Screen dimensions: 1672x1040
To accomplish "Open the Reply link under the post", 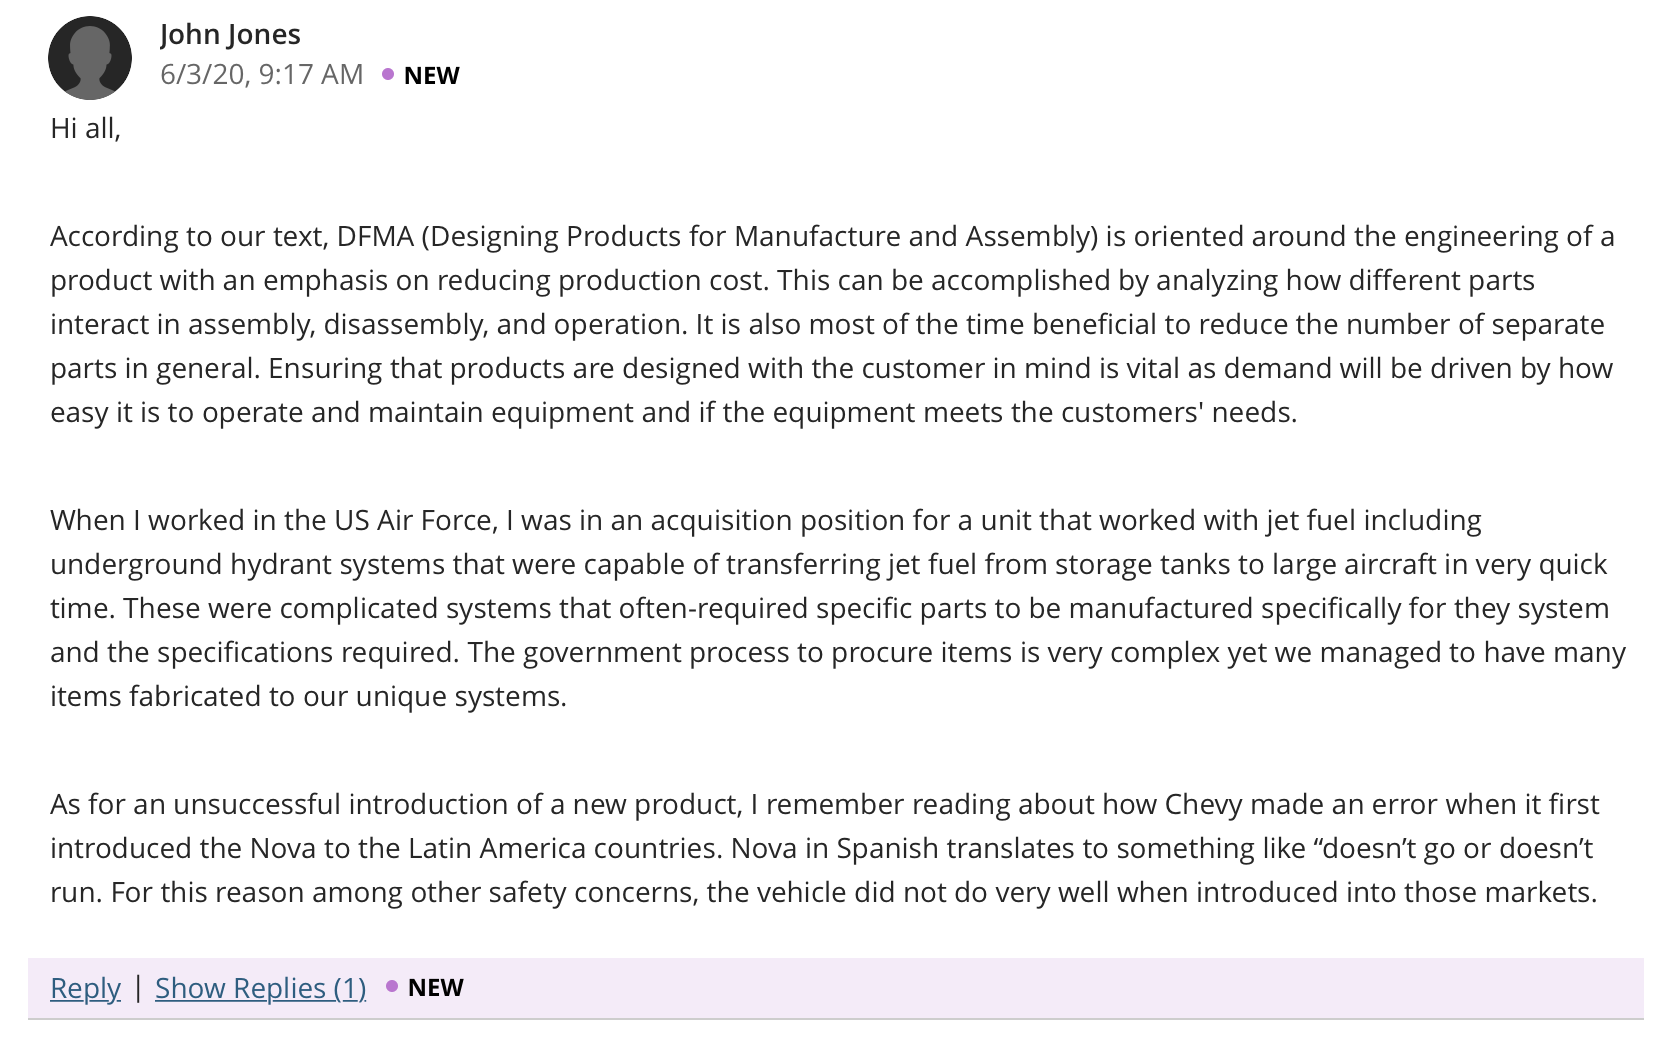I will 85,988.
